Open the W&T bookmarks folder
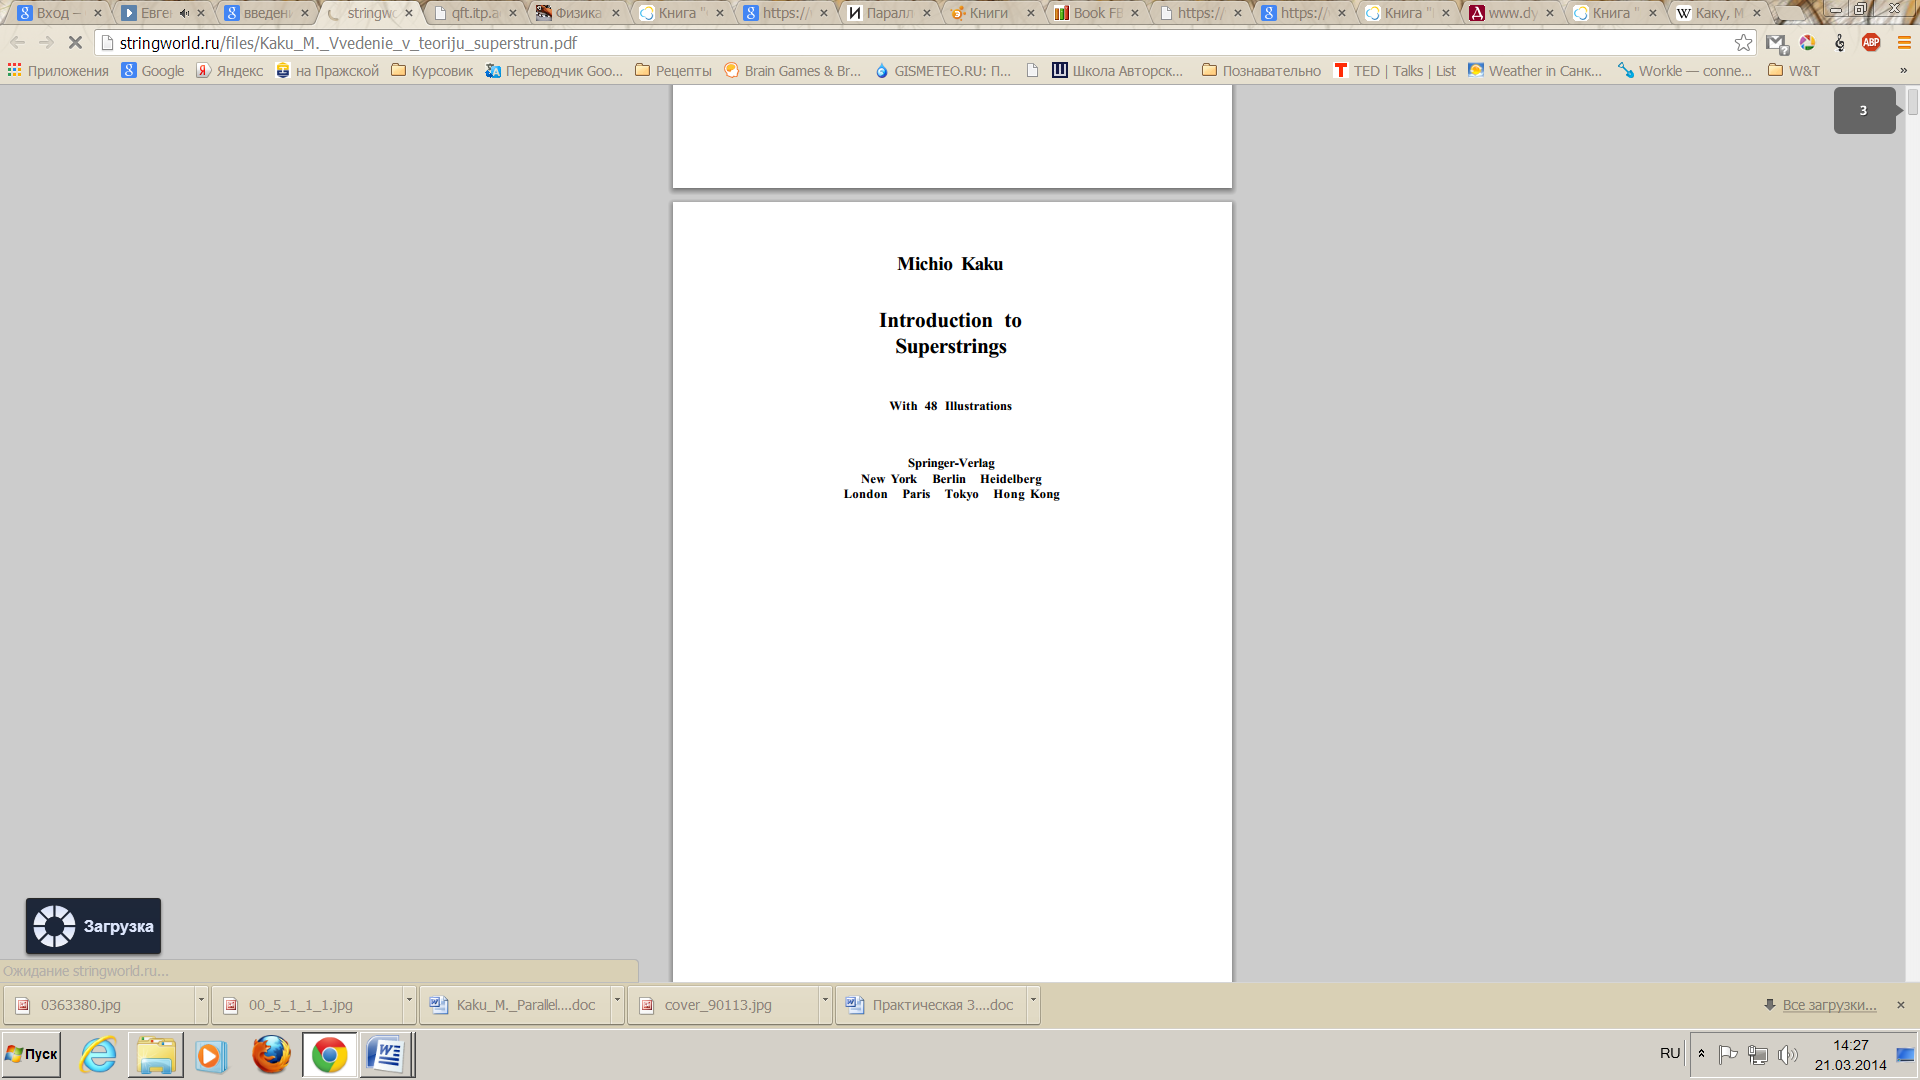This screenshot has width=1920, height=1080. point(1794,71)
